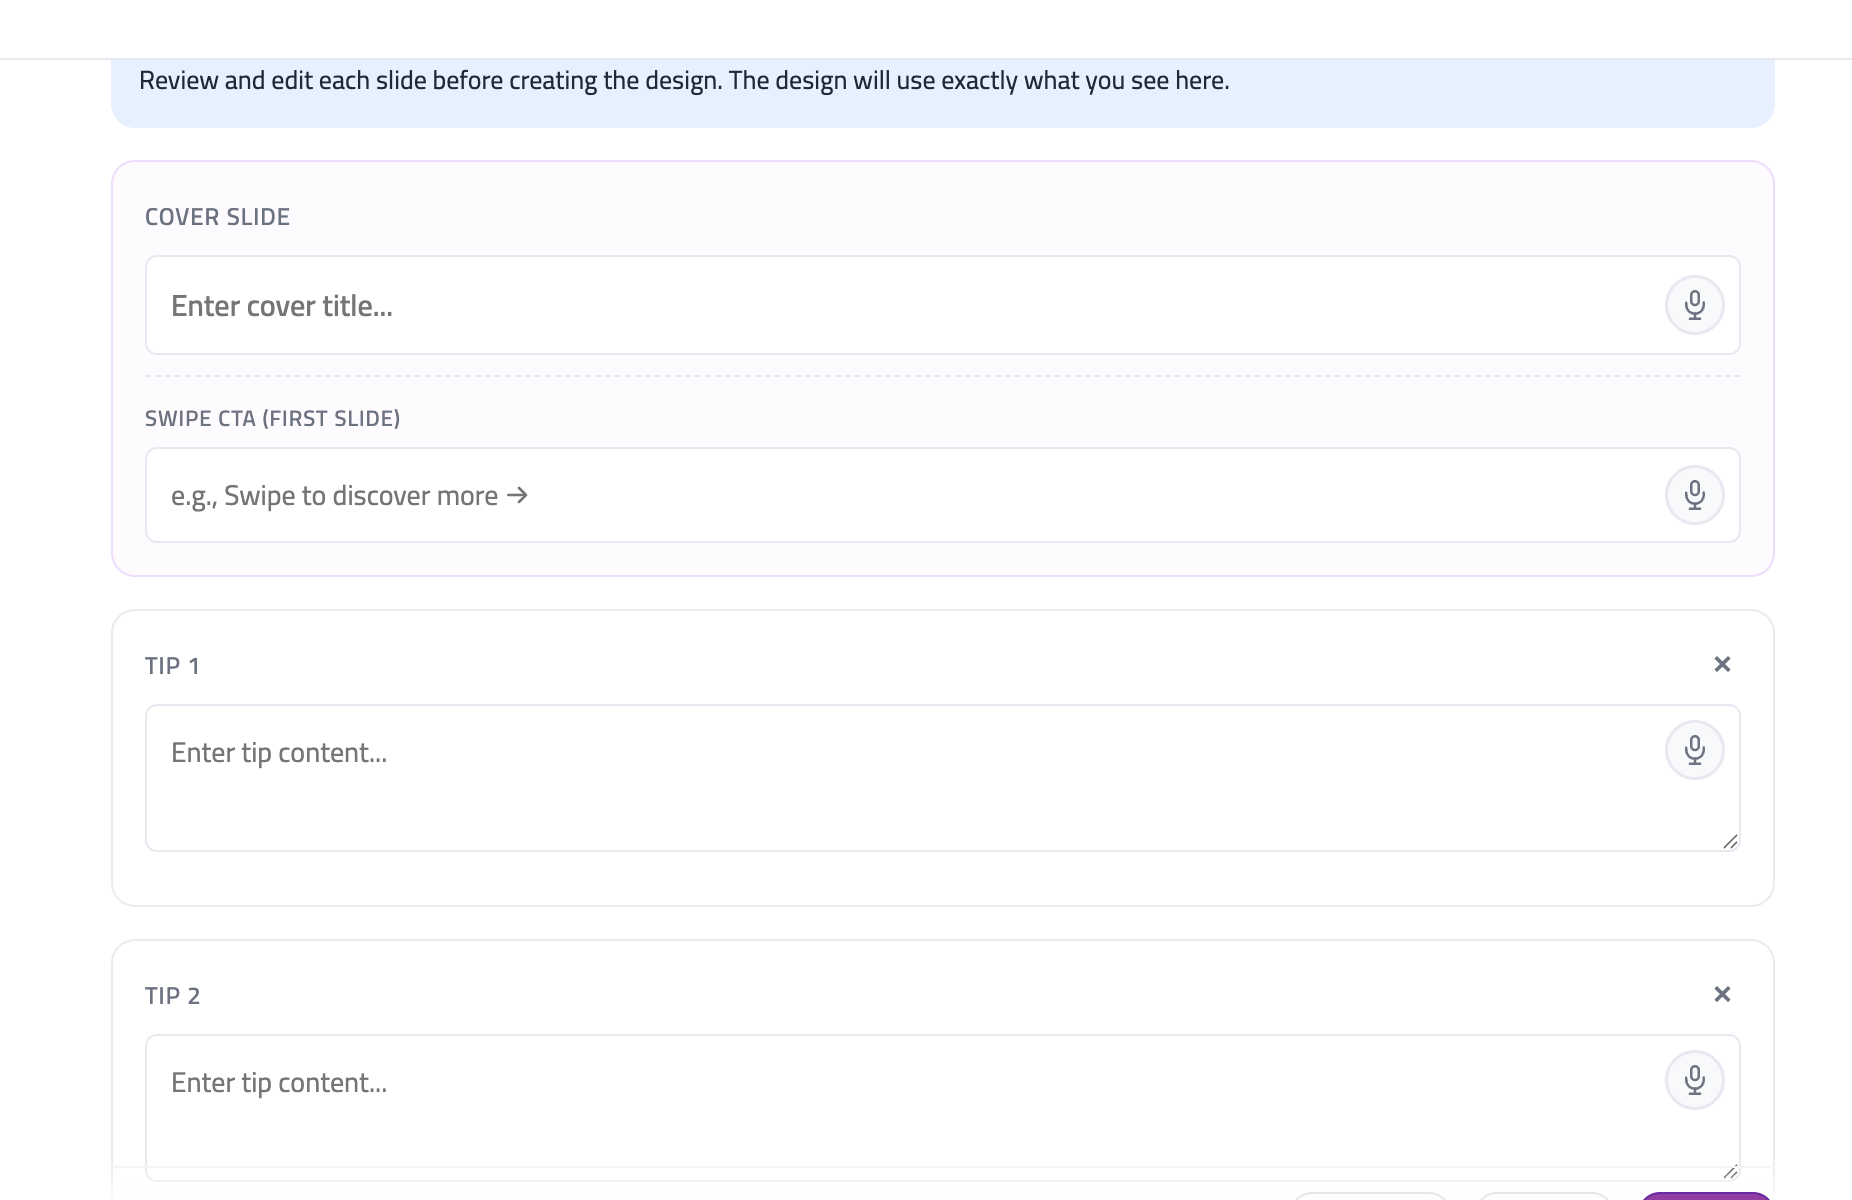The width and height of the screenshot is (1852, 1200).
Task: Select the SWIPE CTA (FIRST SLIDE) label
Action: point(272,418)
